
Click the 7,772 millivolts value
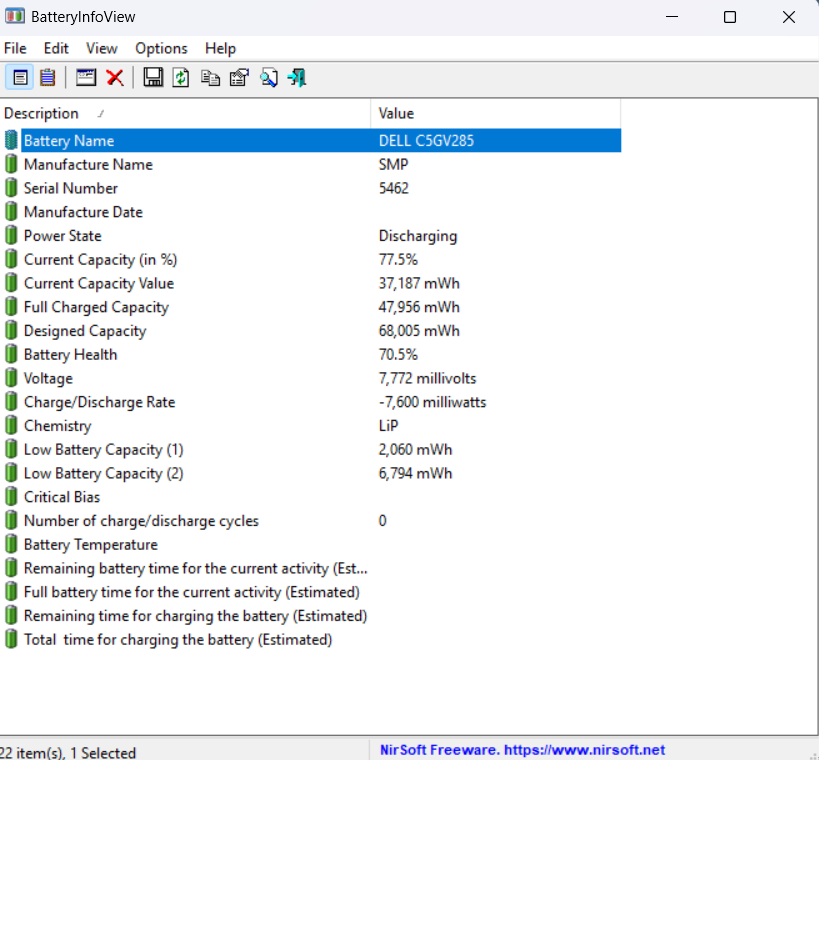point(427,378)
